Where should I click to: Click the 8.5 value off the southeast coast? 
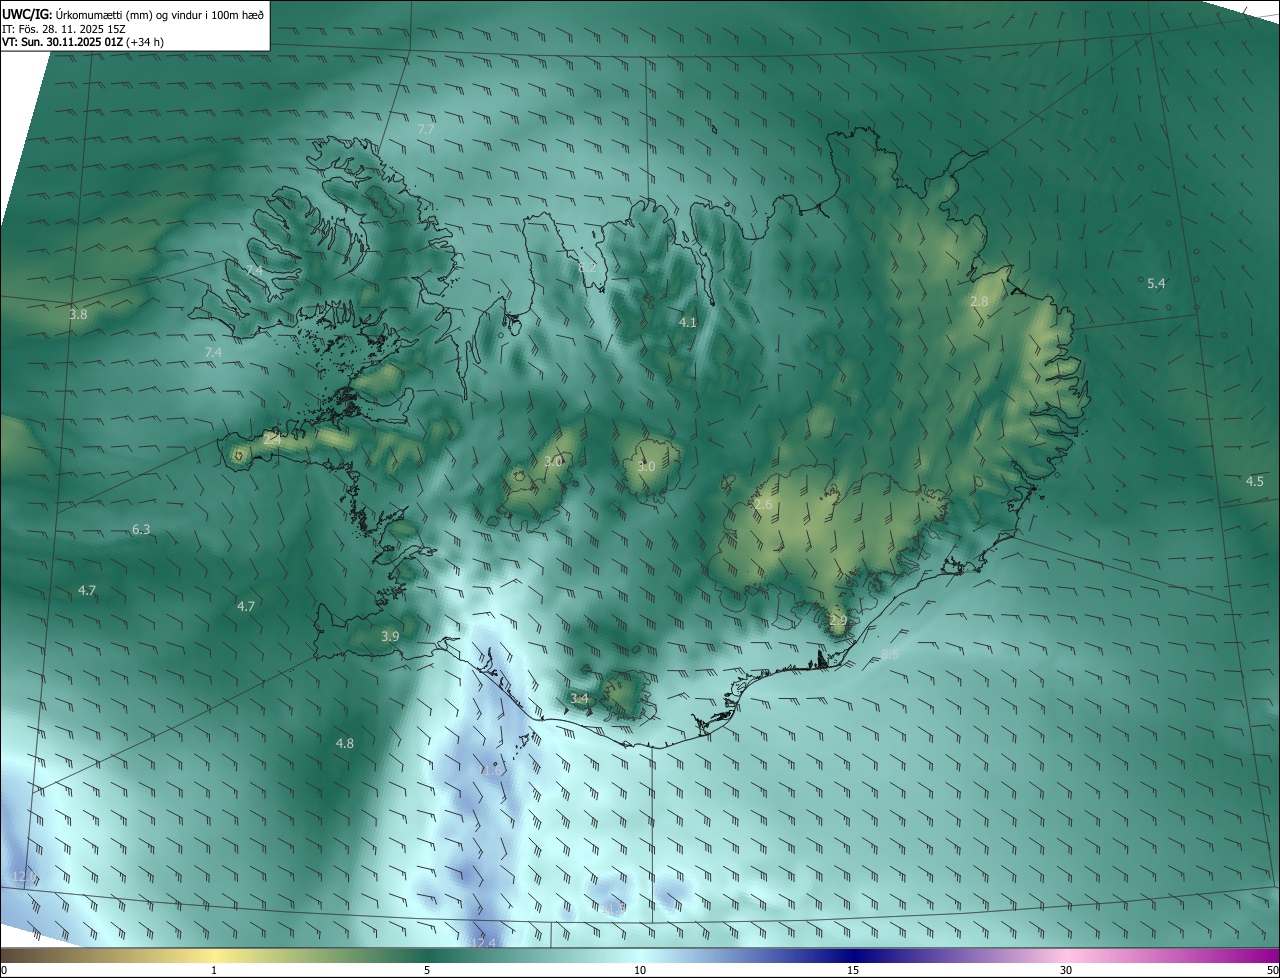coord(891,654)
